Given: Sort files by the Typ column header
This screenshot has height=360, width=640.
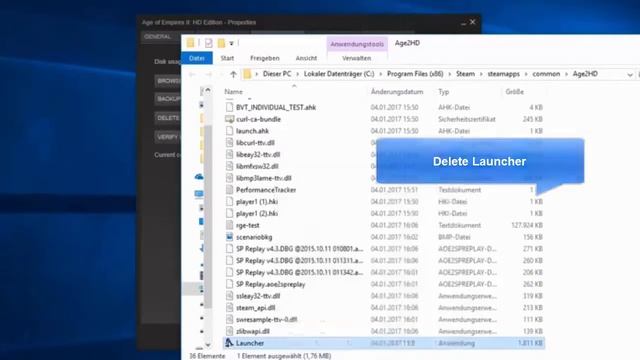Looking at the screenshot, I should pos(444,92).
